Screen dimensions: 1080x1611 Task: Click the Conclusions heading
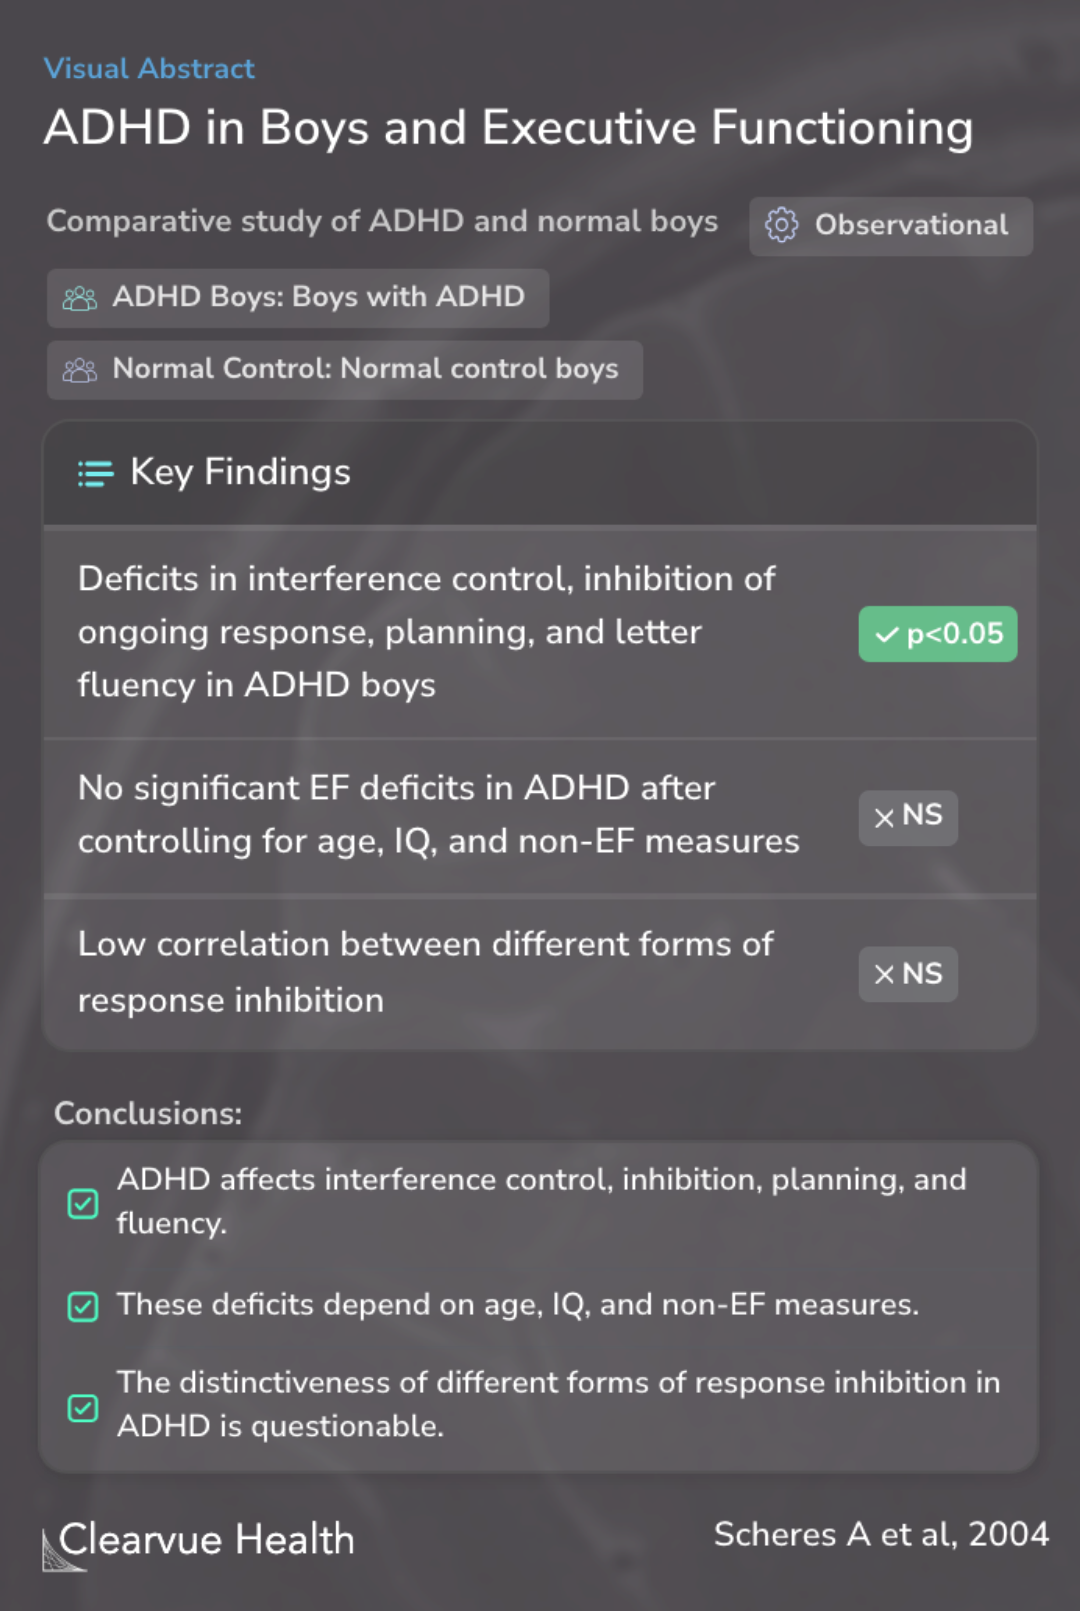[148, 1113]
